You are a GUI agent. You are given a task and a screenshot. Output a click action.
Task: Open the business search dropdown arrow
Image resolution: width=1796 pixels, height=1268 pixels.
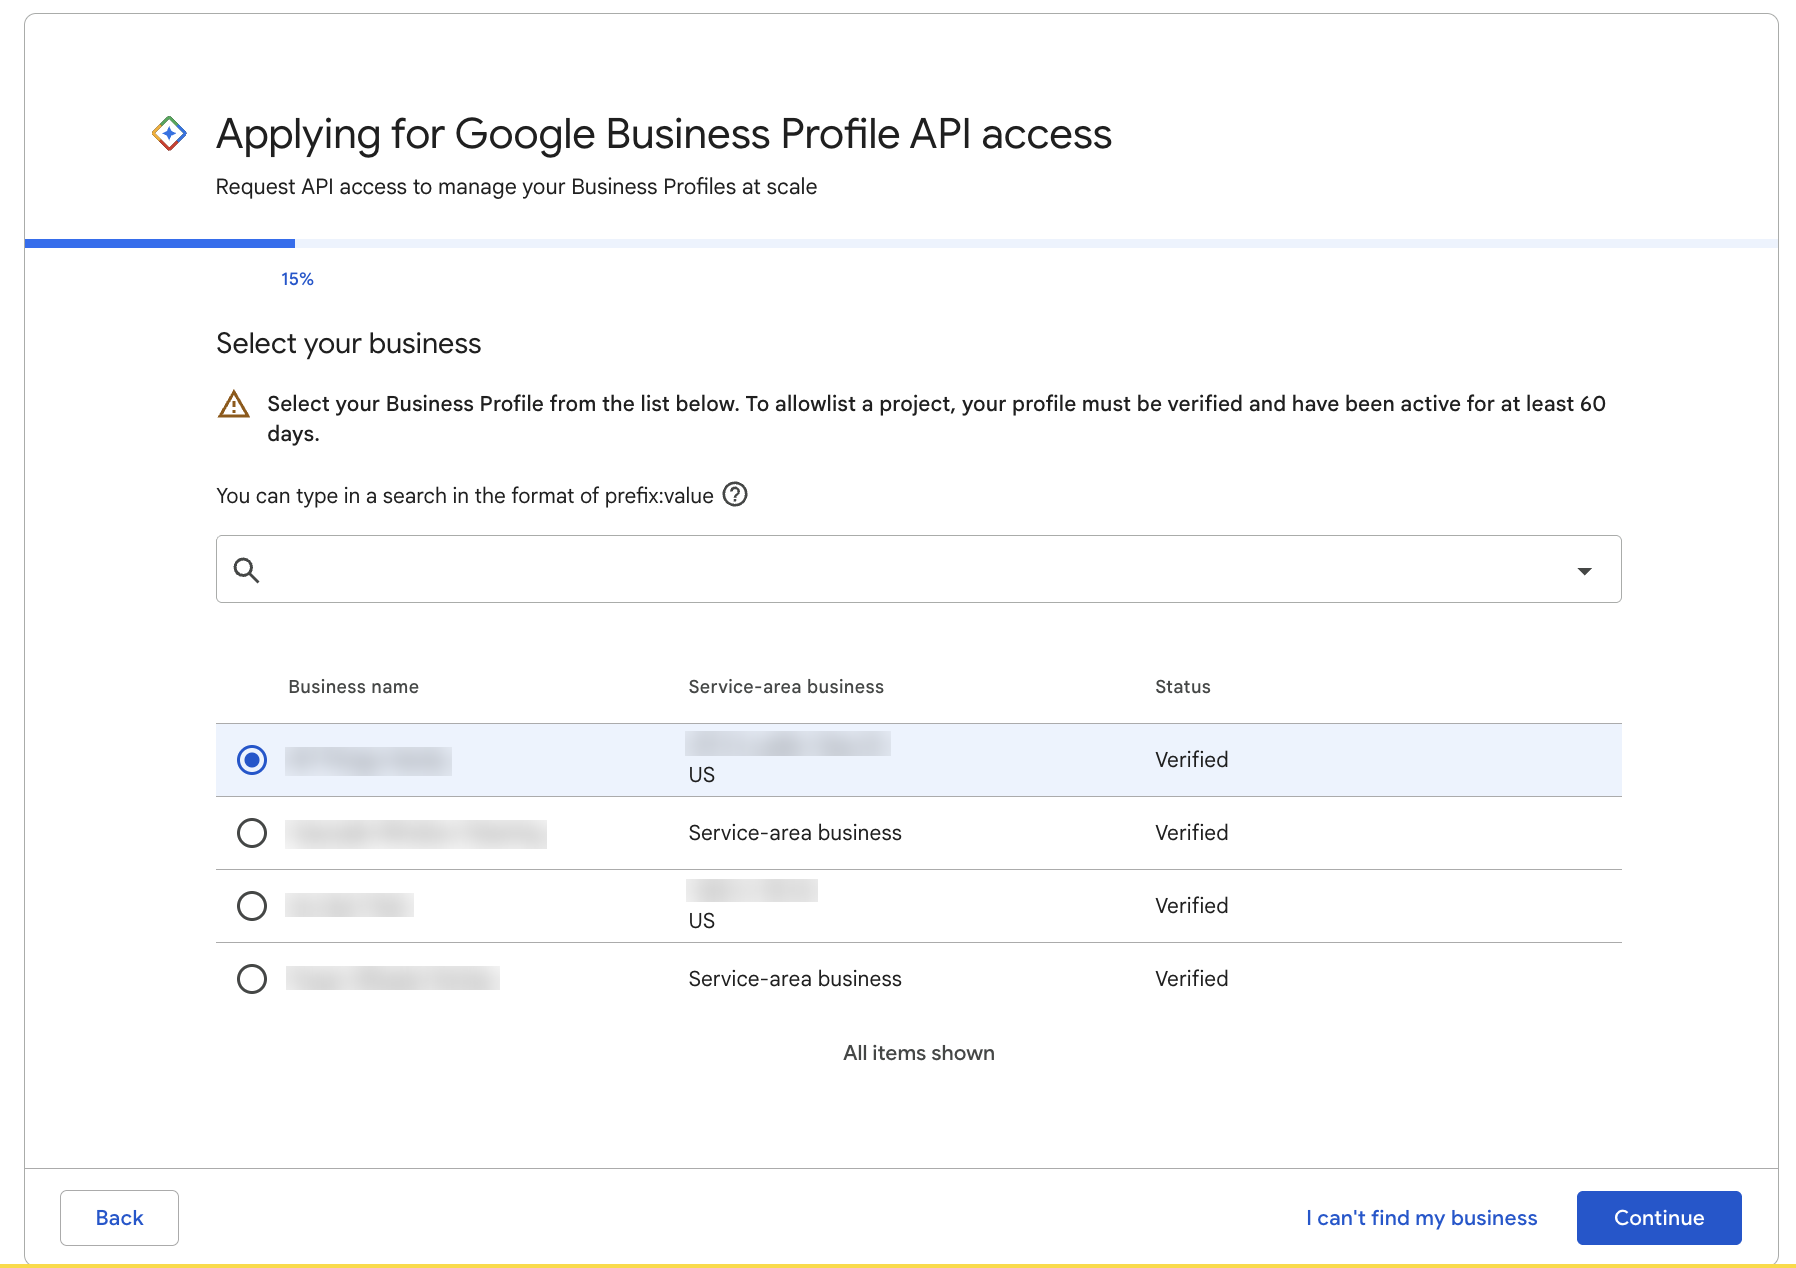pyautogui.click(x=1585, y=569)
